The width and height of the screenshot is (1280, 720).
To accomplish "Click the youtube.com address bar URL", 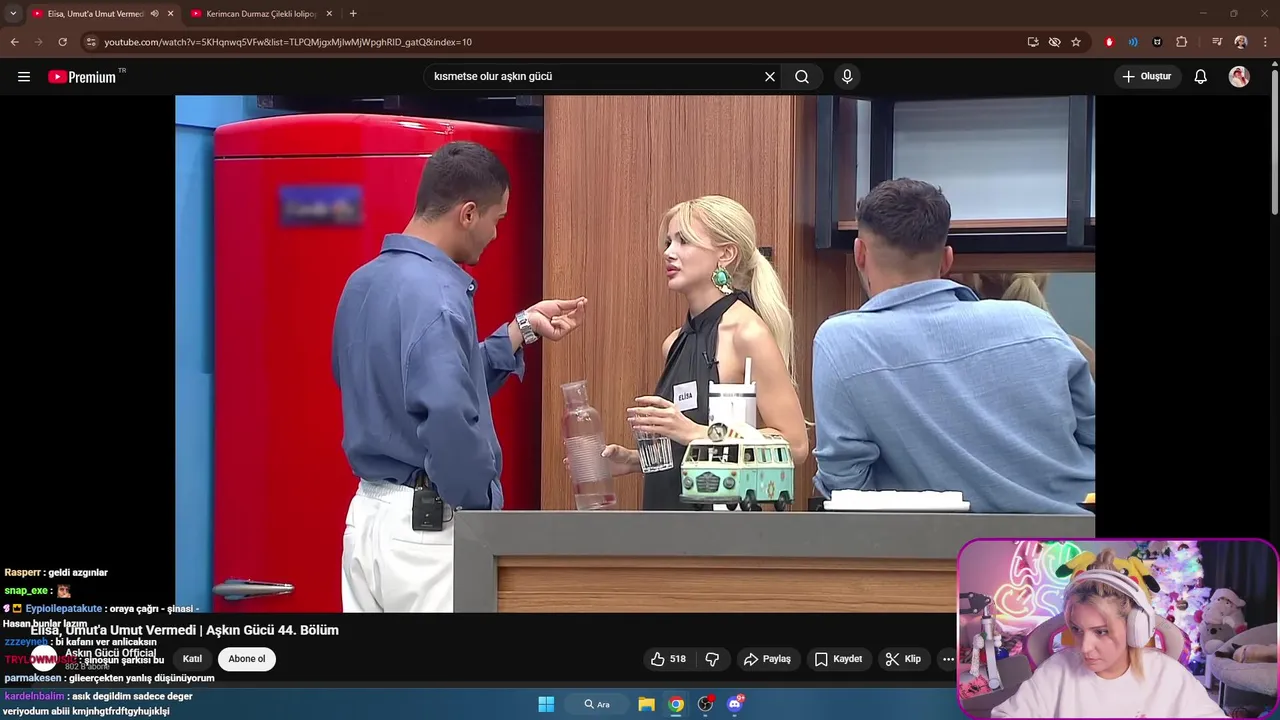I will tap(288, 42).
